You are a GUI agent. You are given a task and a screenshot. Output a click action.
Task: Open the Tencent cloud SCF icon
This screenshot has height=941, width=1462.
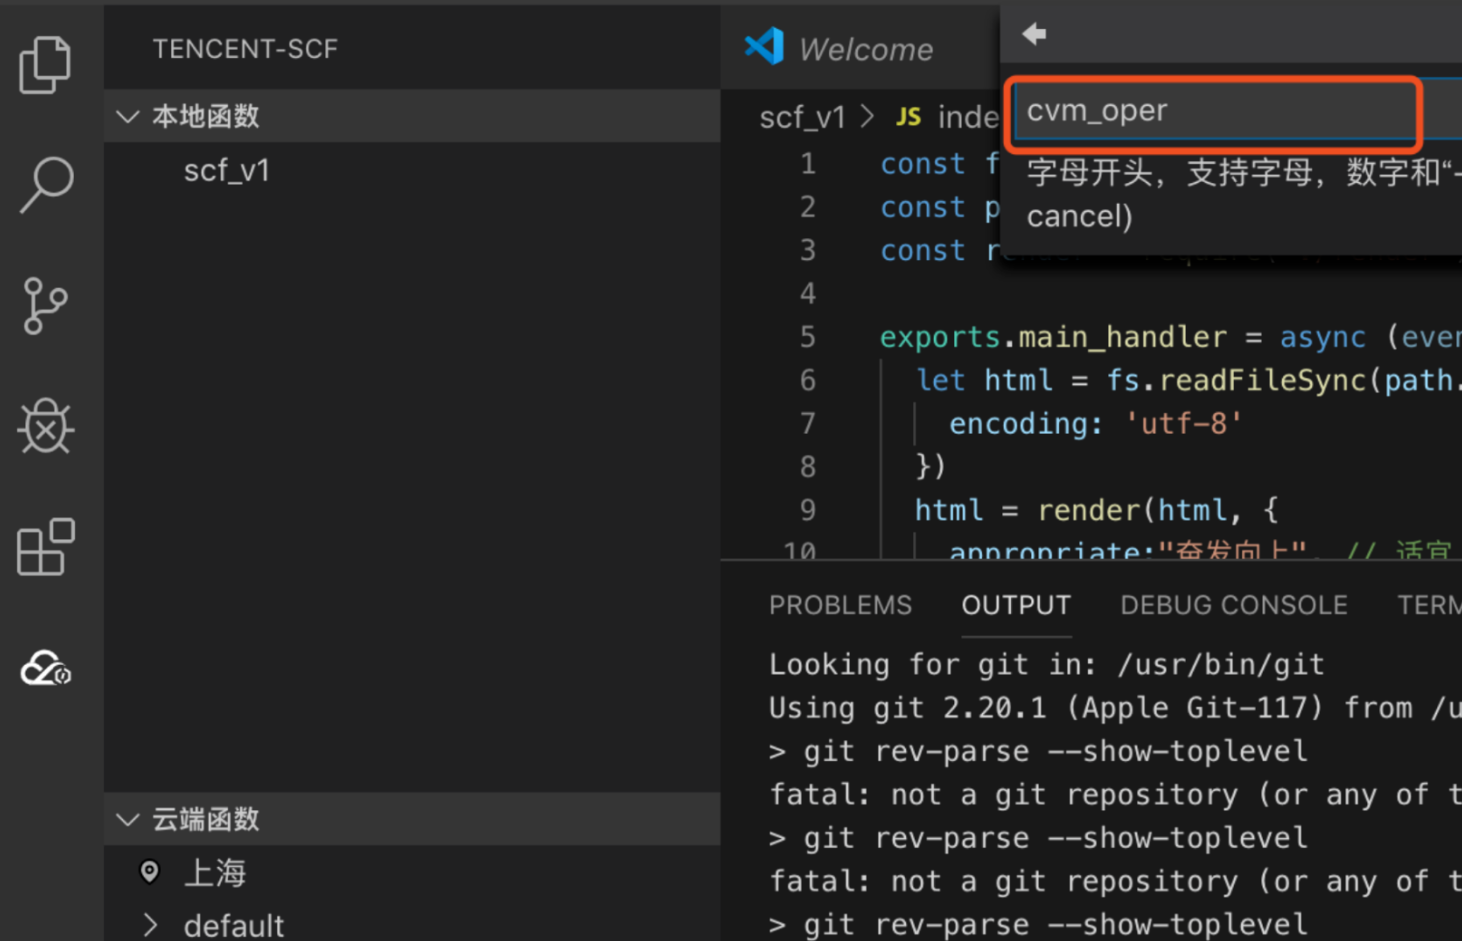(x=46, y=668)
